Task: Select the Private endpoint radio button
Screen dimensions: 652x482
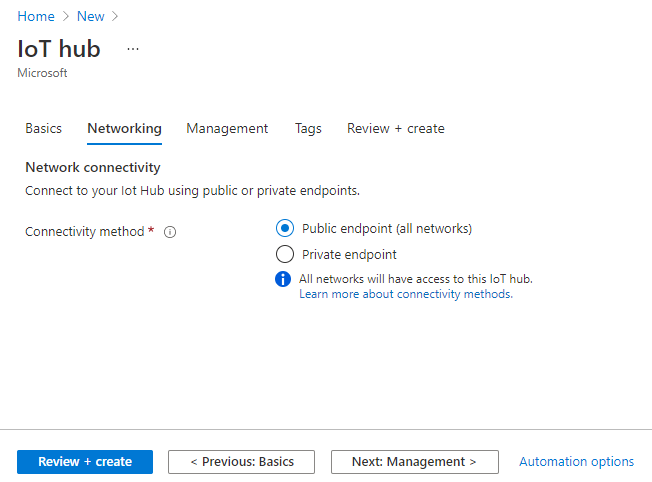Action: 285,254
